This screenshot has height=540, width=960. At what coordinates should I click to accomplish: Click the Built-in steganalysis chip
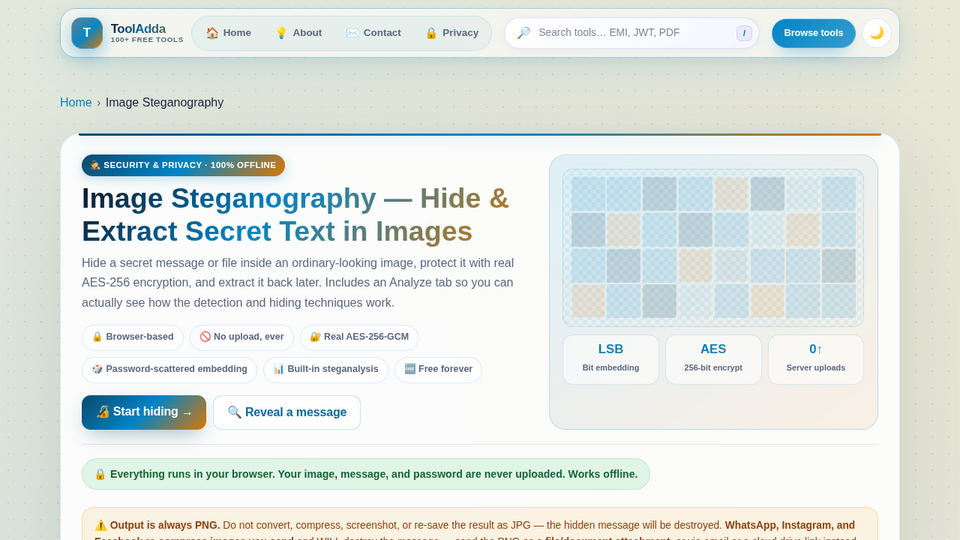click(x=326, y=369)
